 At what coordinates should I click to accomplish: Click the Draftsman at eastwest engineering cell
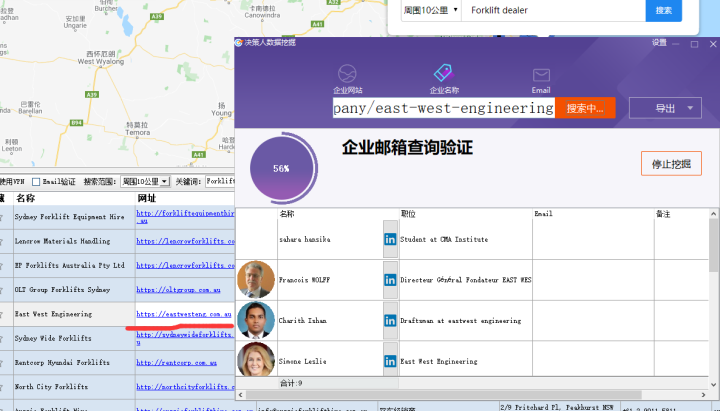pyautogui.click(x=461, y=321)
